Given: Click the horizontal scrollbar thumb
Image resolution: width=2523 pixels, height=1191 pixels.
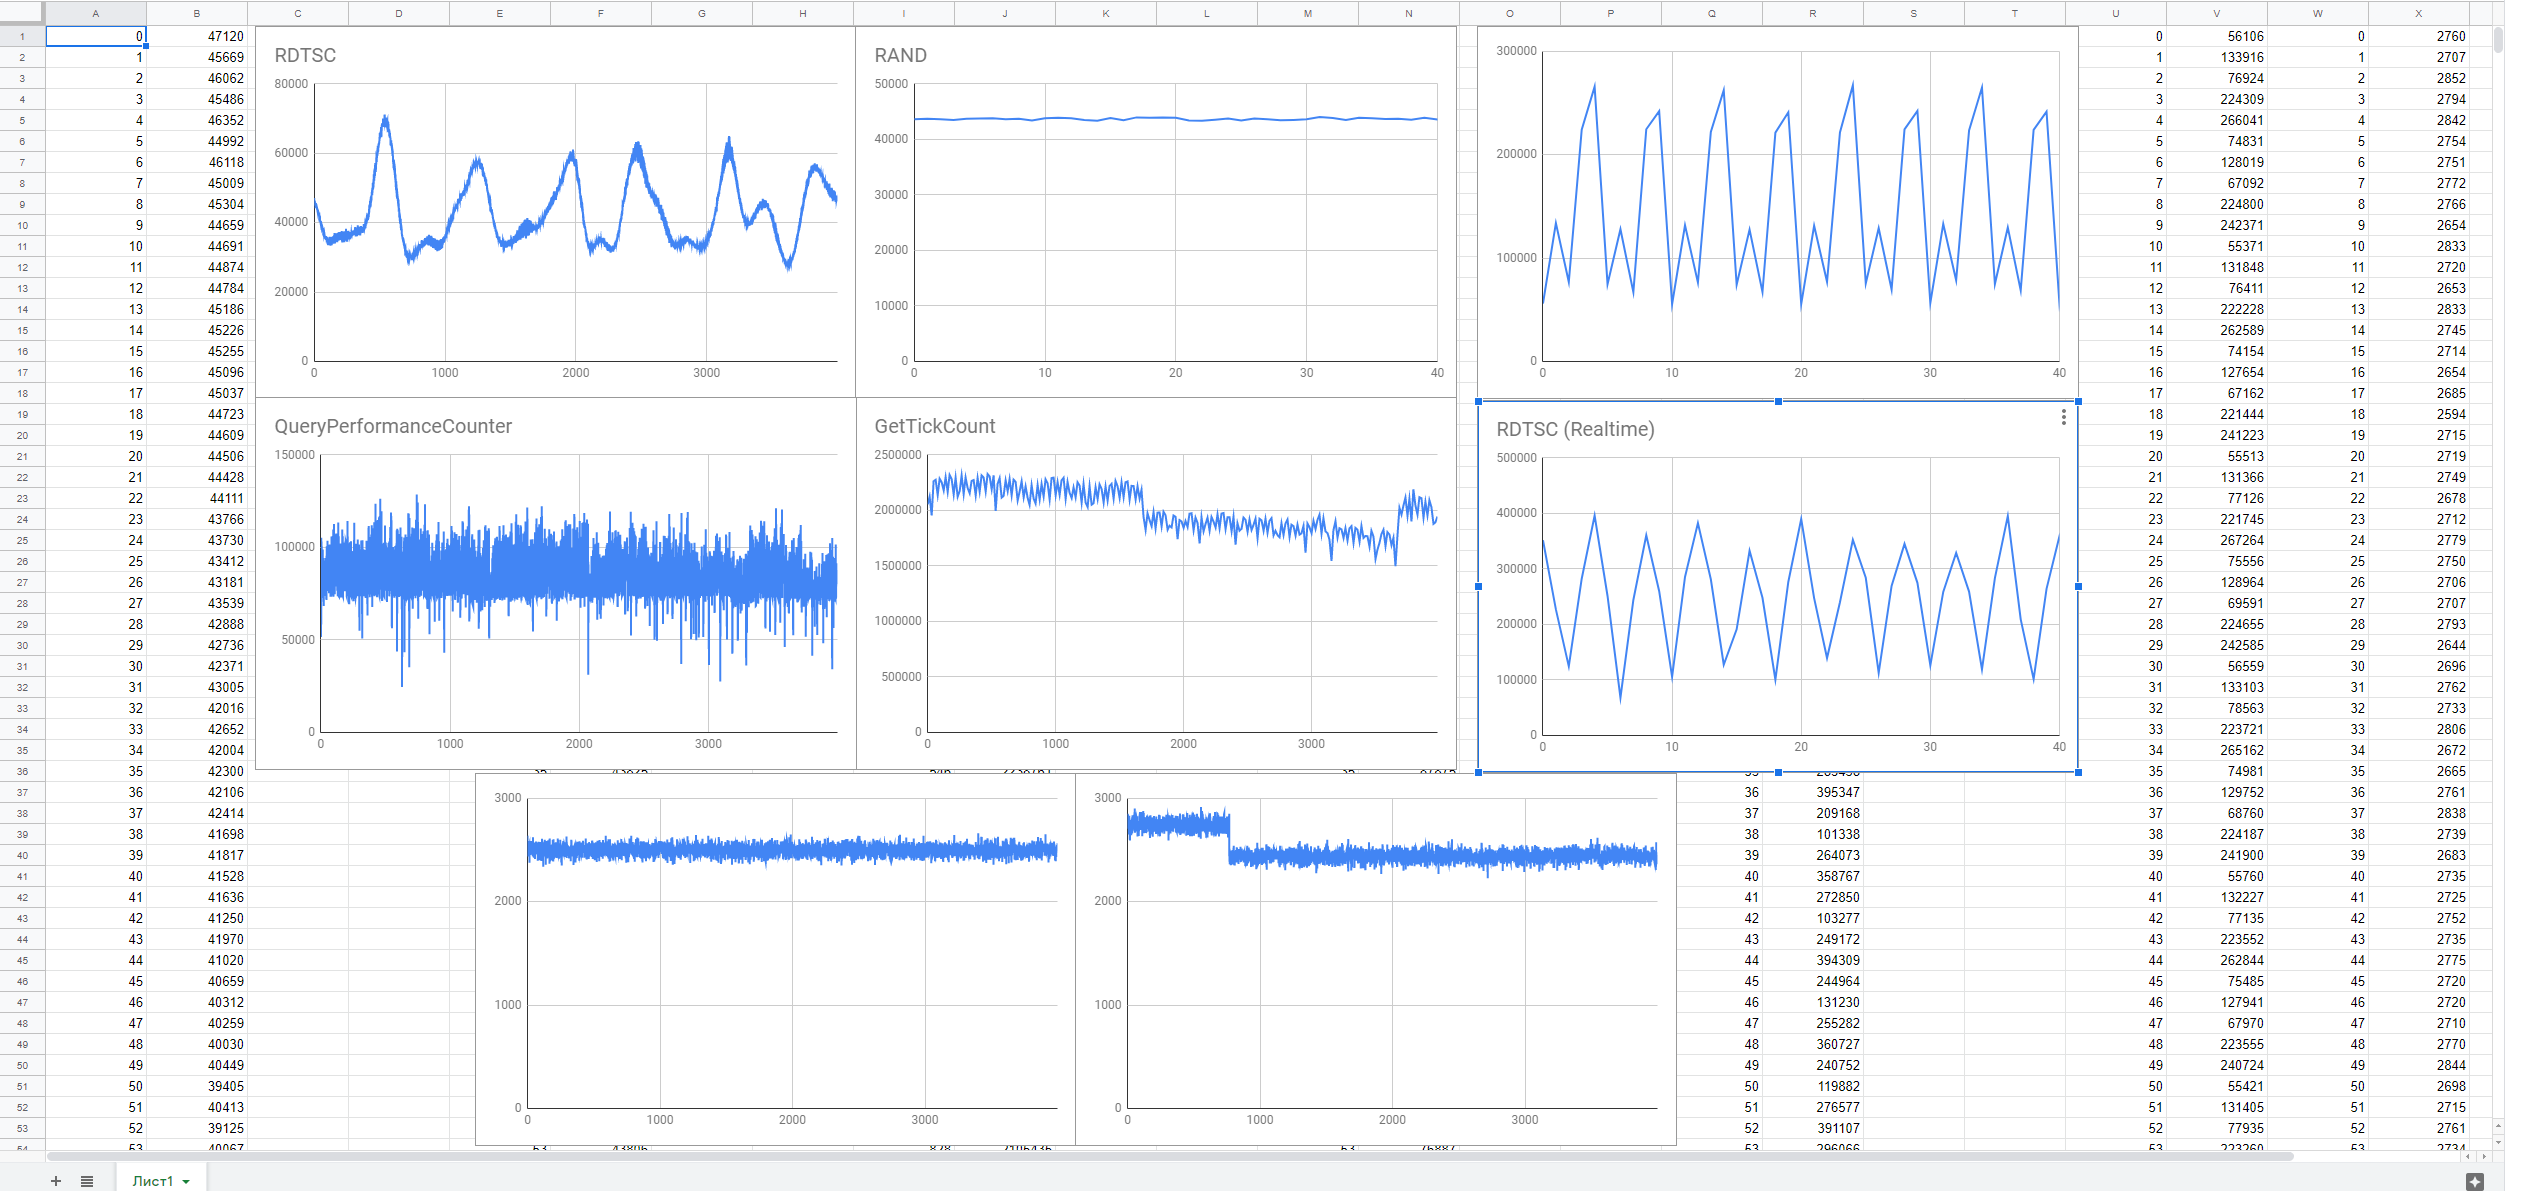Looking at the screenshot, I should pyautogui.click(x=1170, y=1156).
